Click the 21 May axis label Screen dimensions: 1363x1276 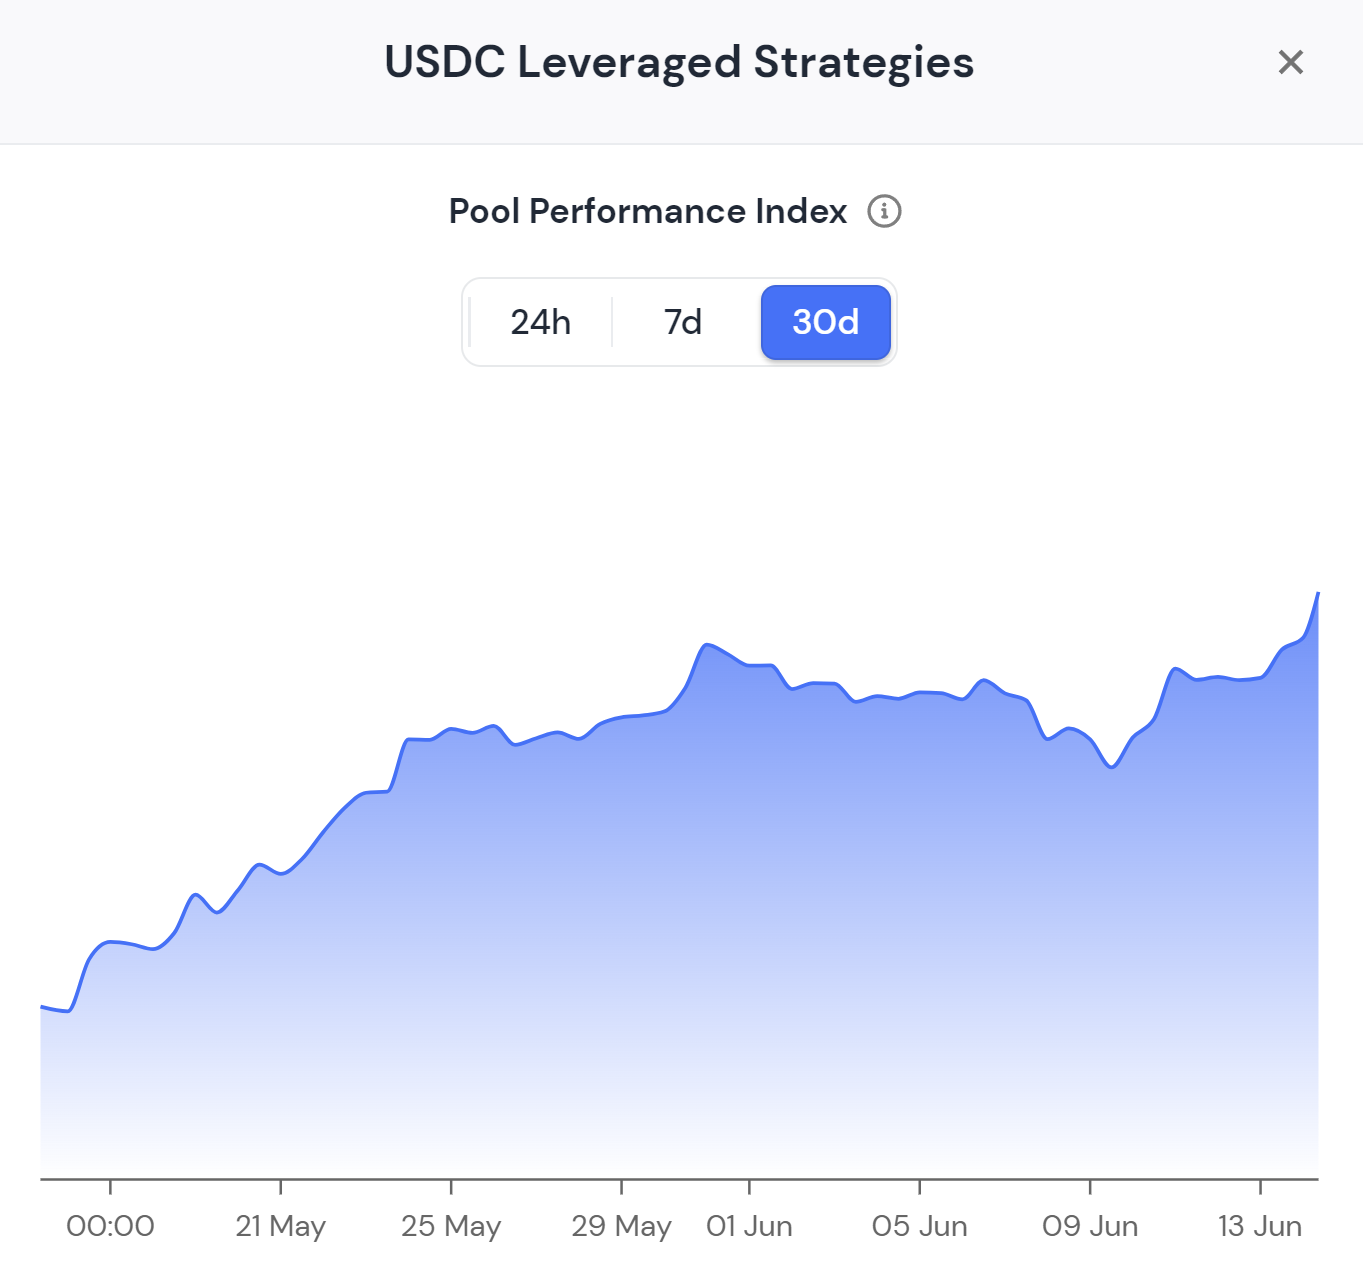(281, 1226)
